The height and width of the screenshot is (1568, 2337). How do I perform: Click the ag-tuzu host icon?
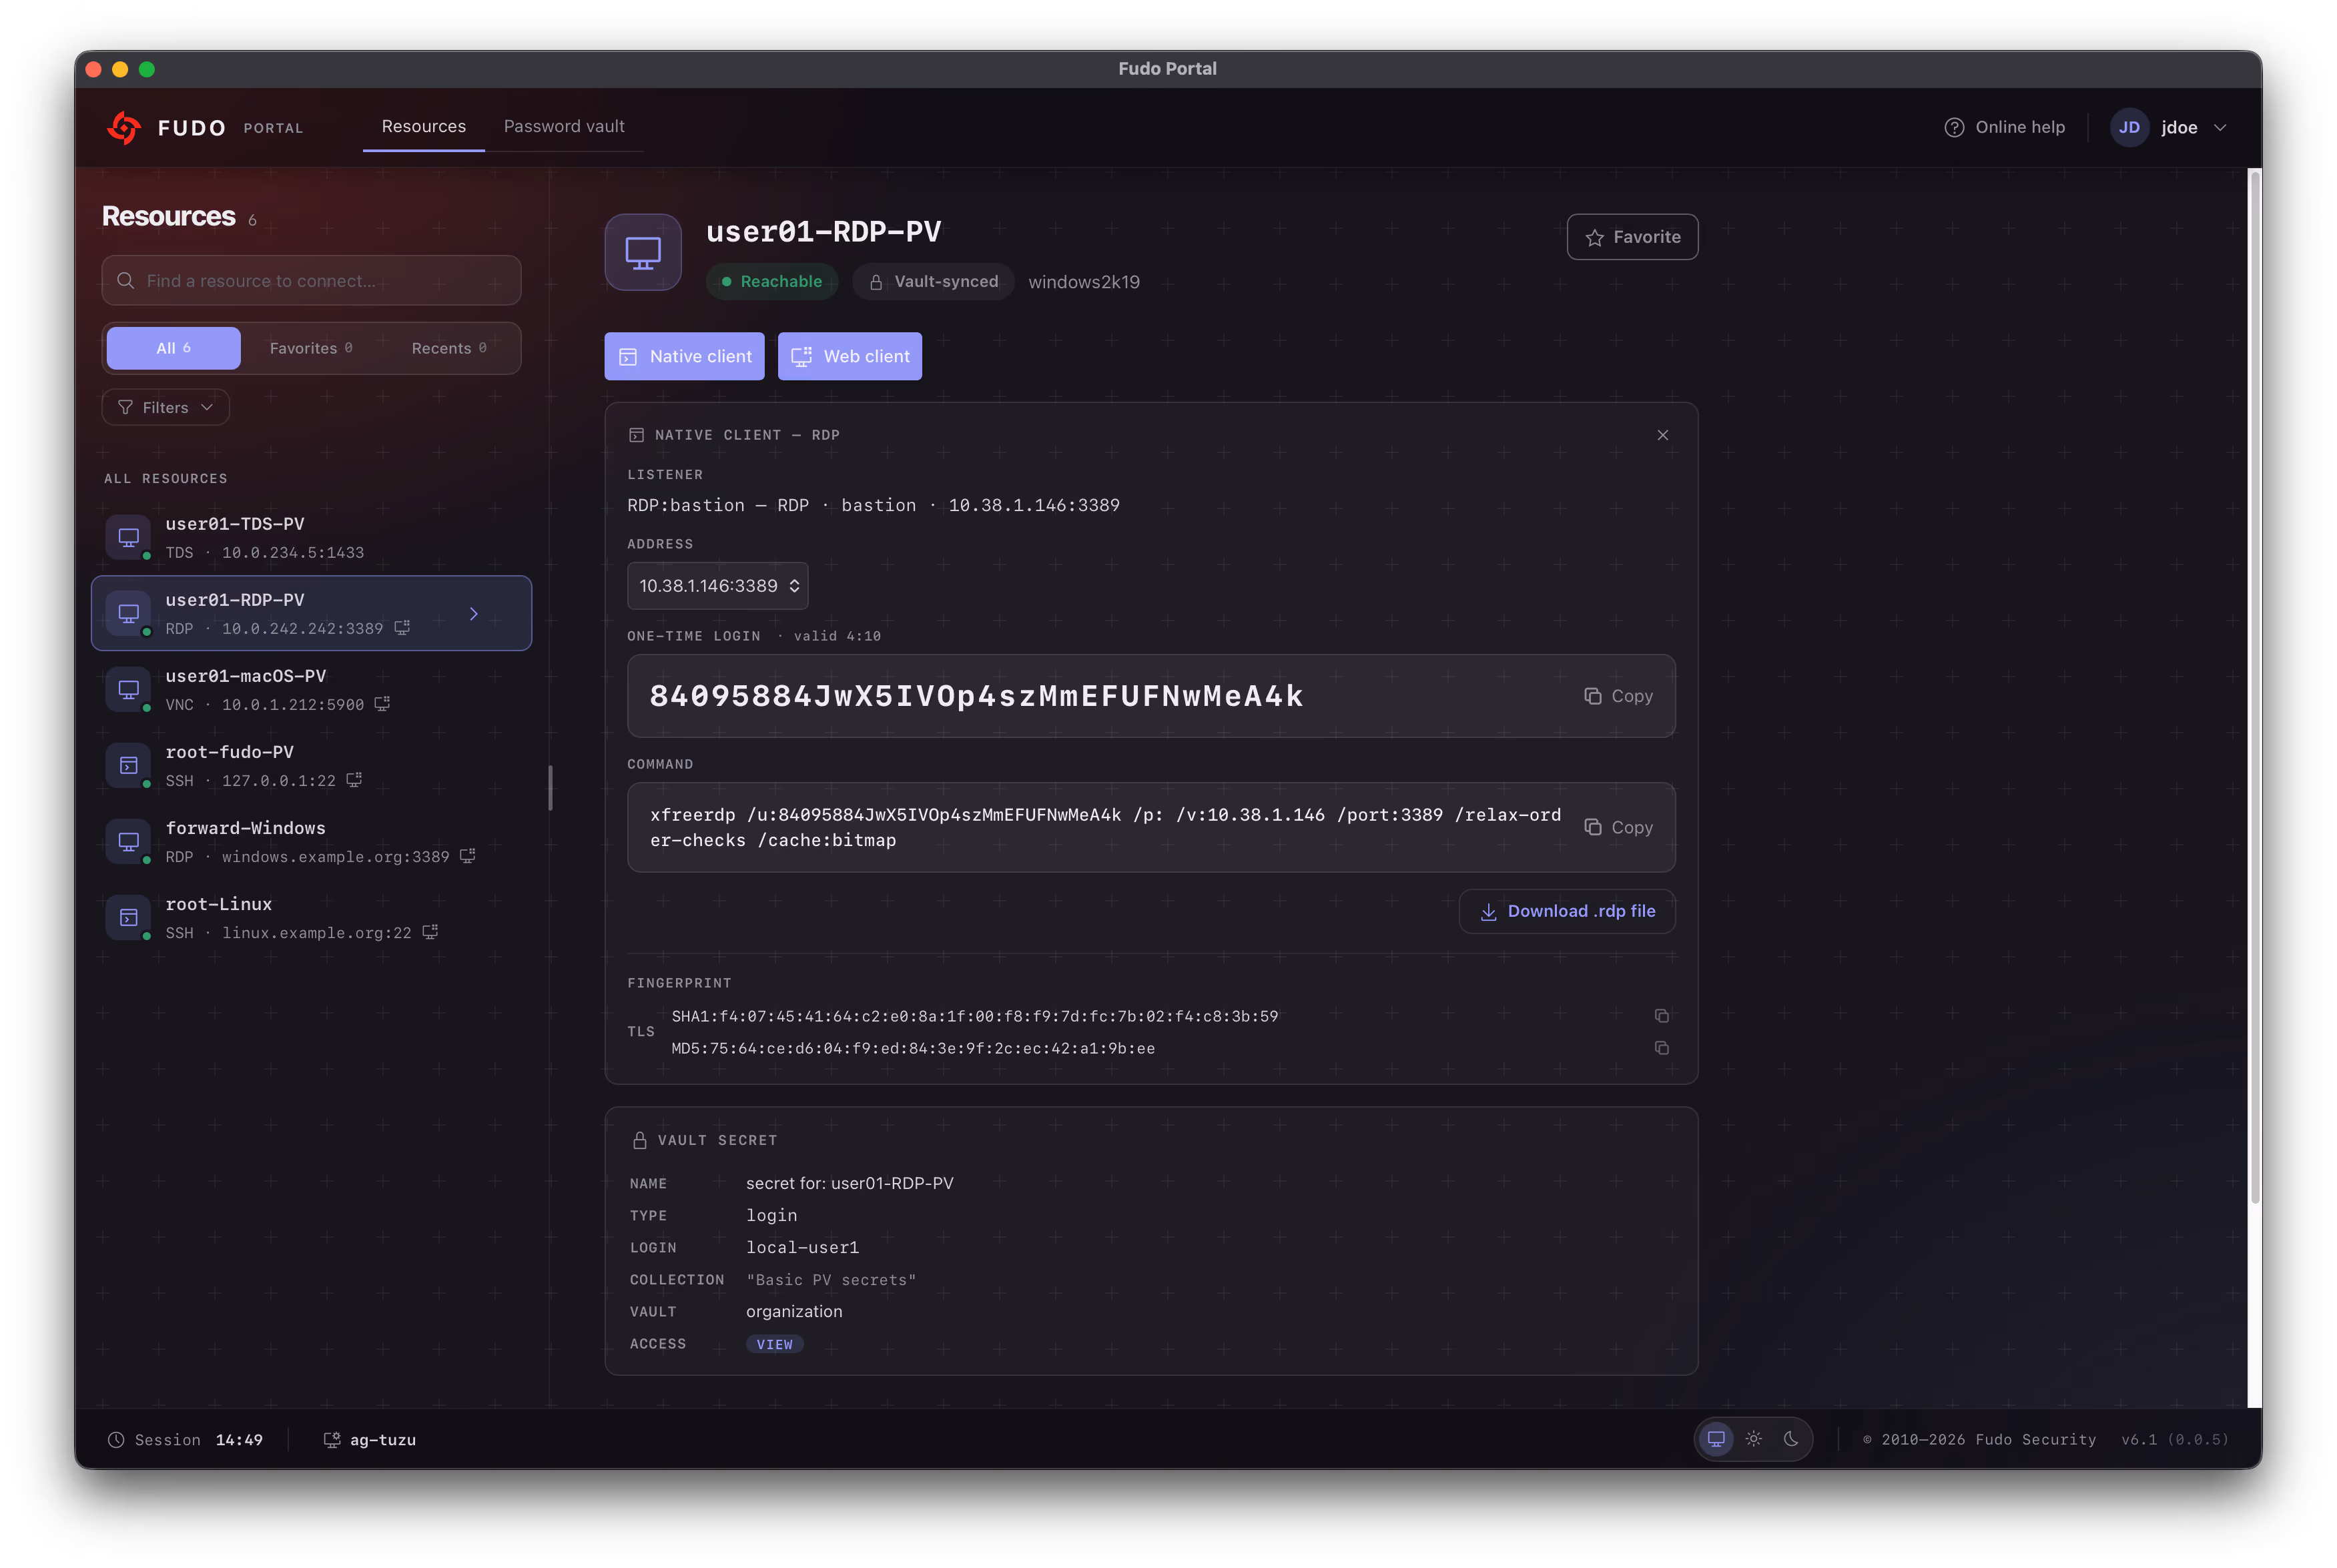pyautogui.click(x=331, y=1440)
